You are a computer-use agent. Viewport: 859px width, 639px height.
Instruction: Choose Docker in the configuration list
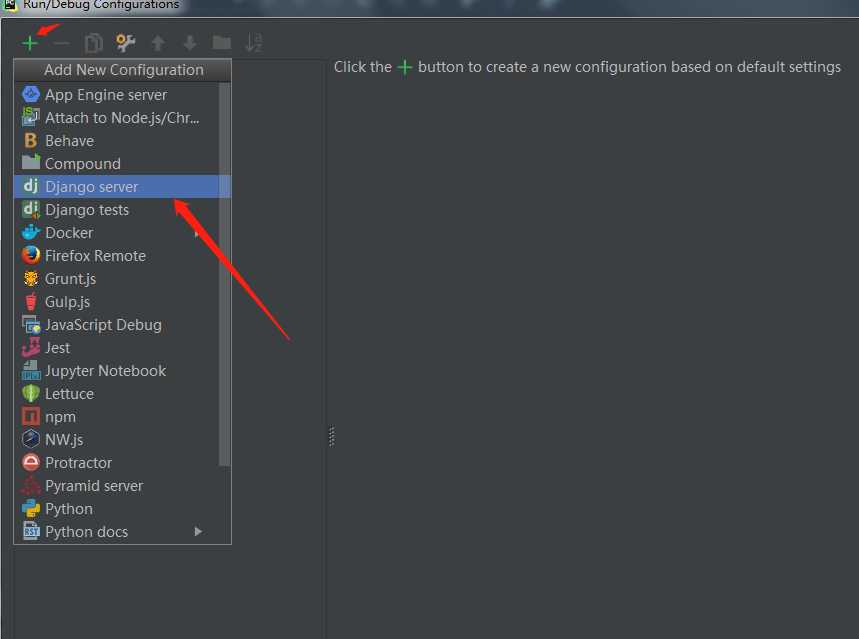(117, 232)
